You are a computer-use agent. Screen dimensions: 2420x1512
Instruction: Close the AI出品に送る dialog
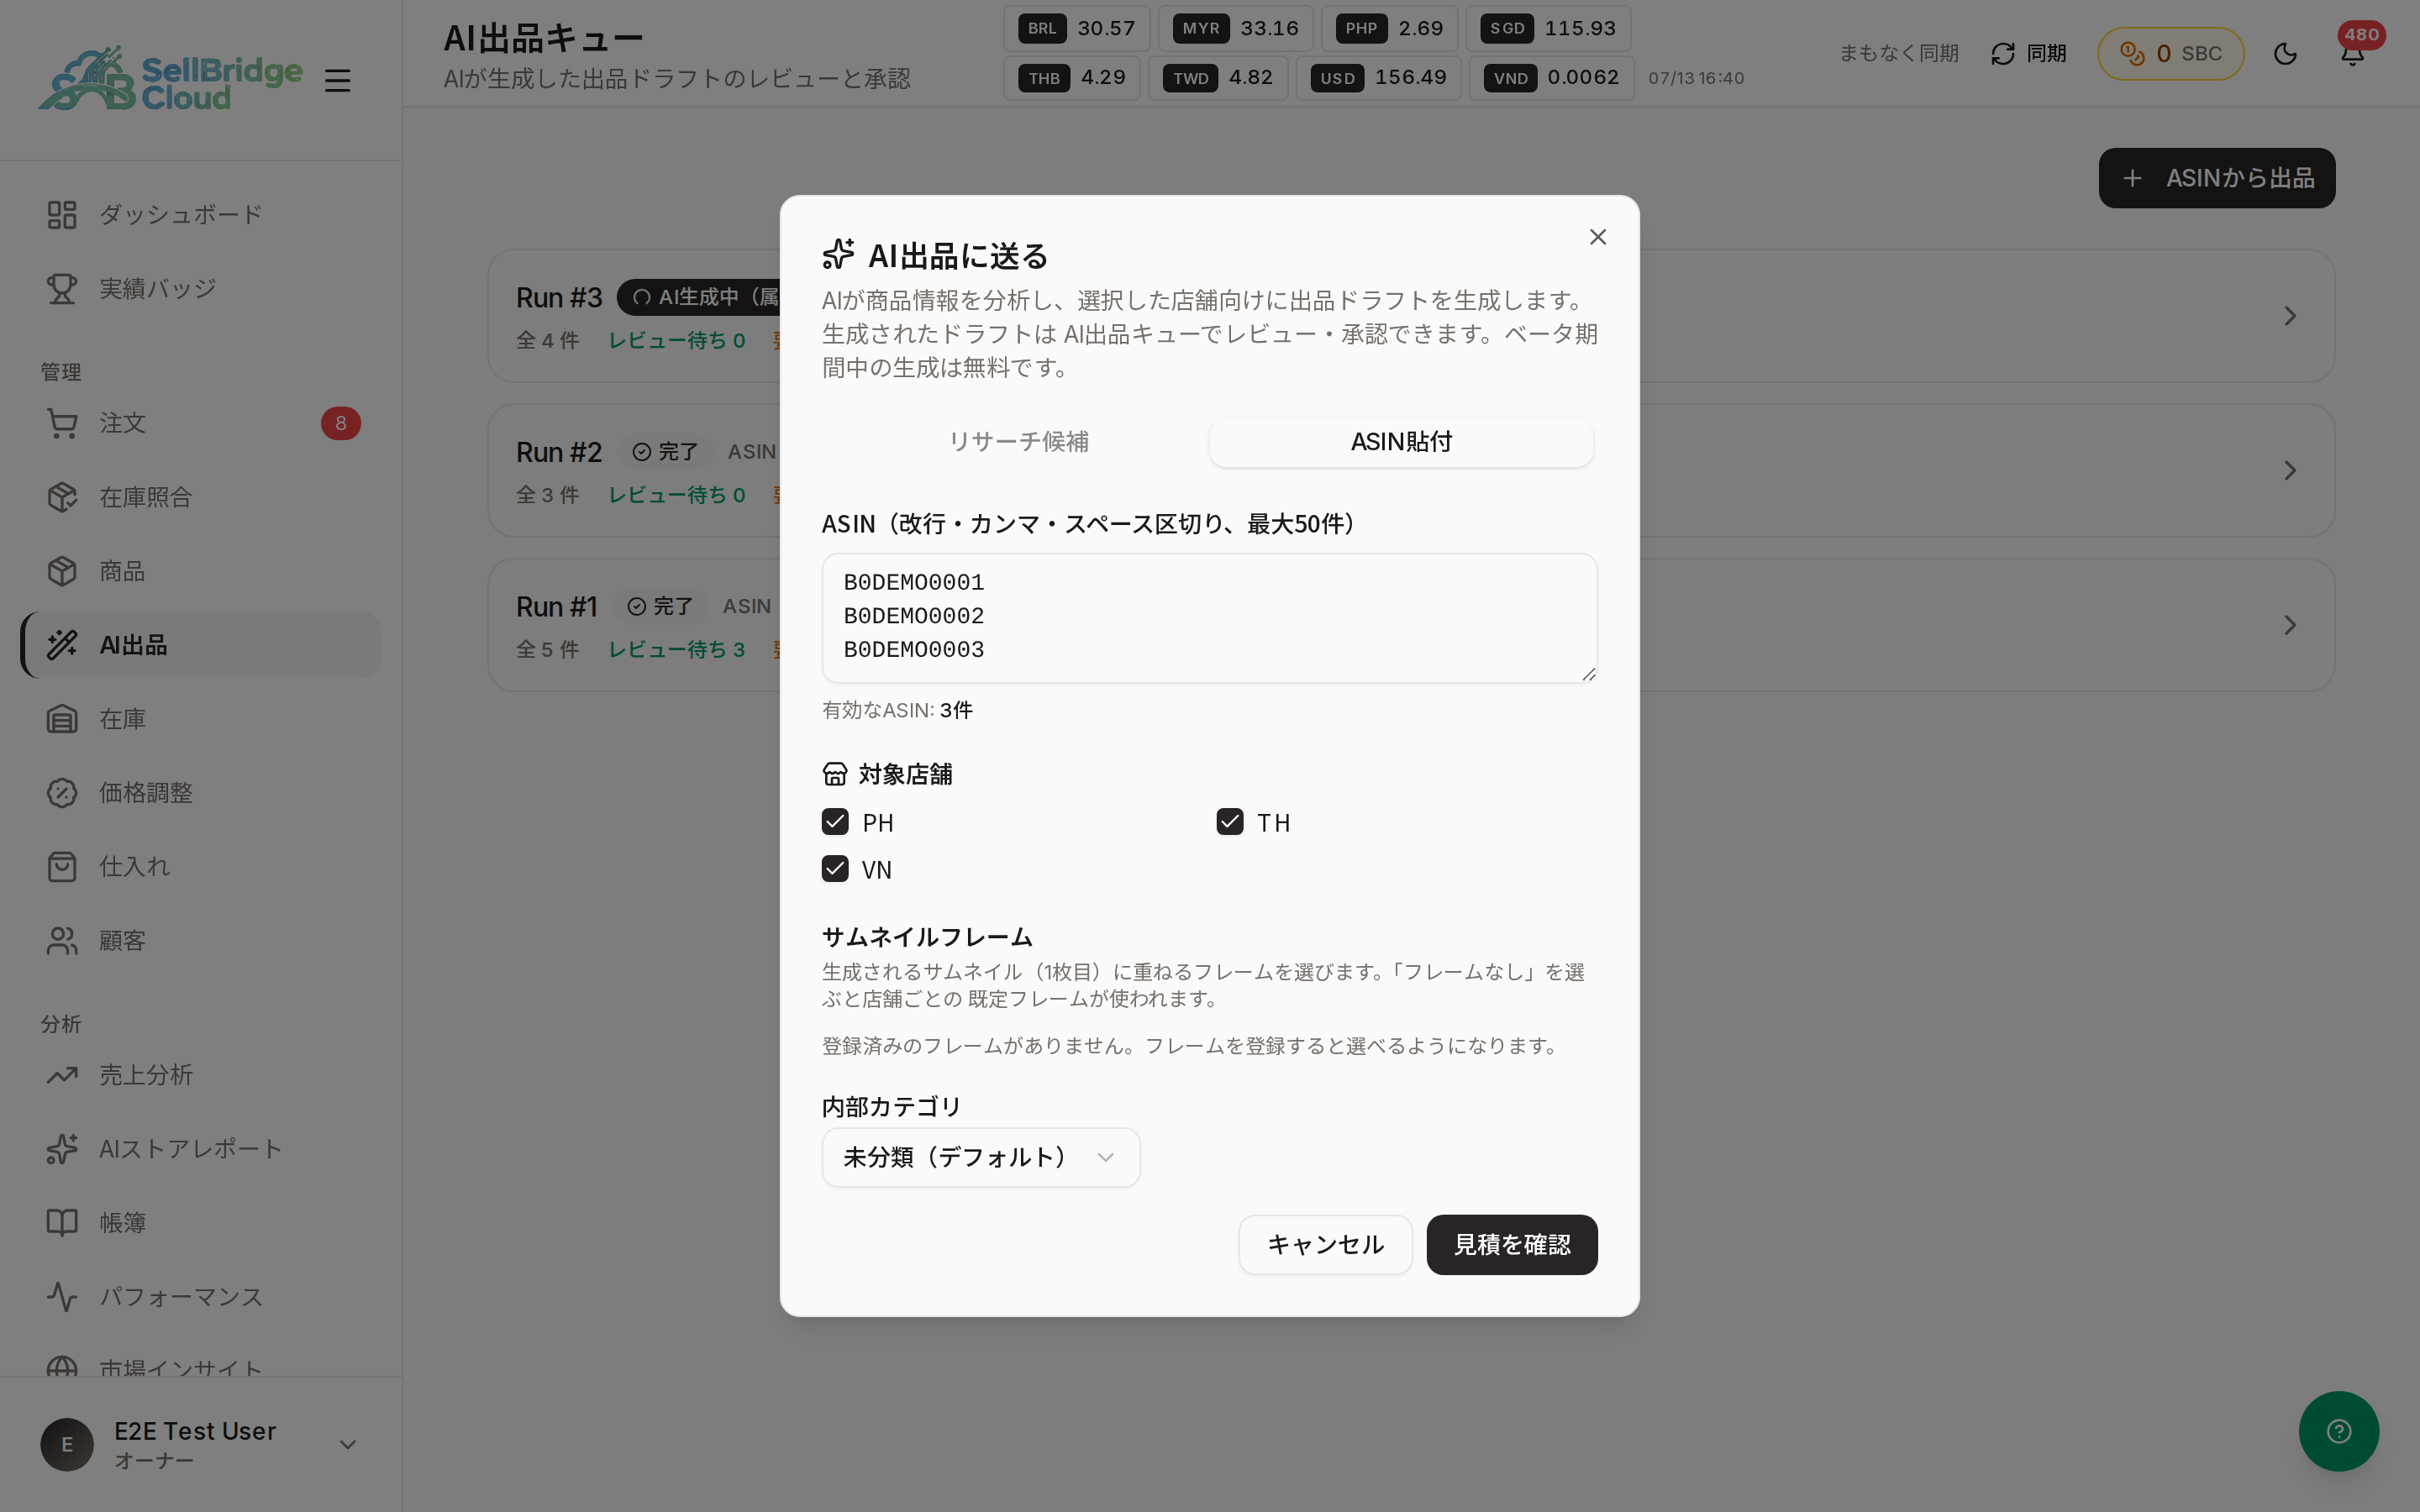point(1597,237)
